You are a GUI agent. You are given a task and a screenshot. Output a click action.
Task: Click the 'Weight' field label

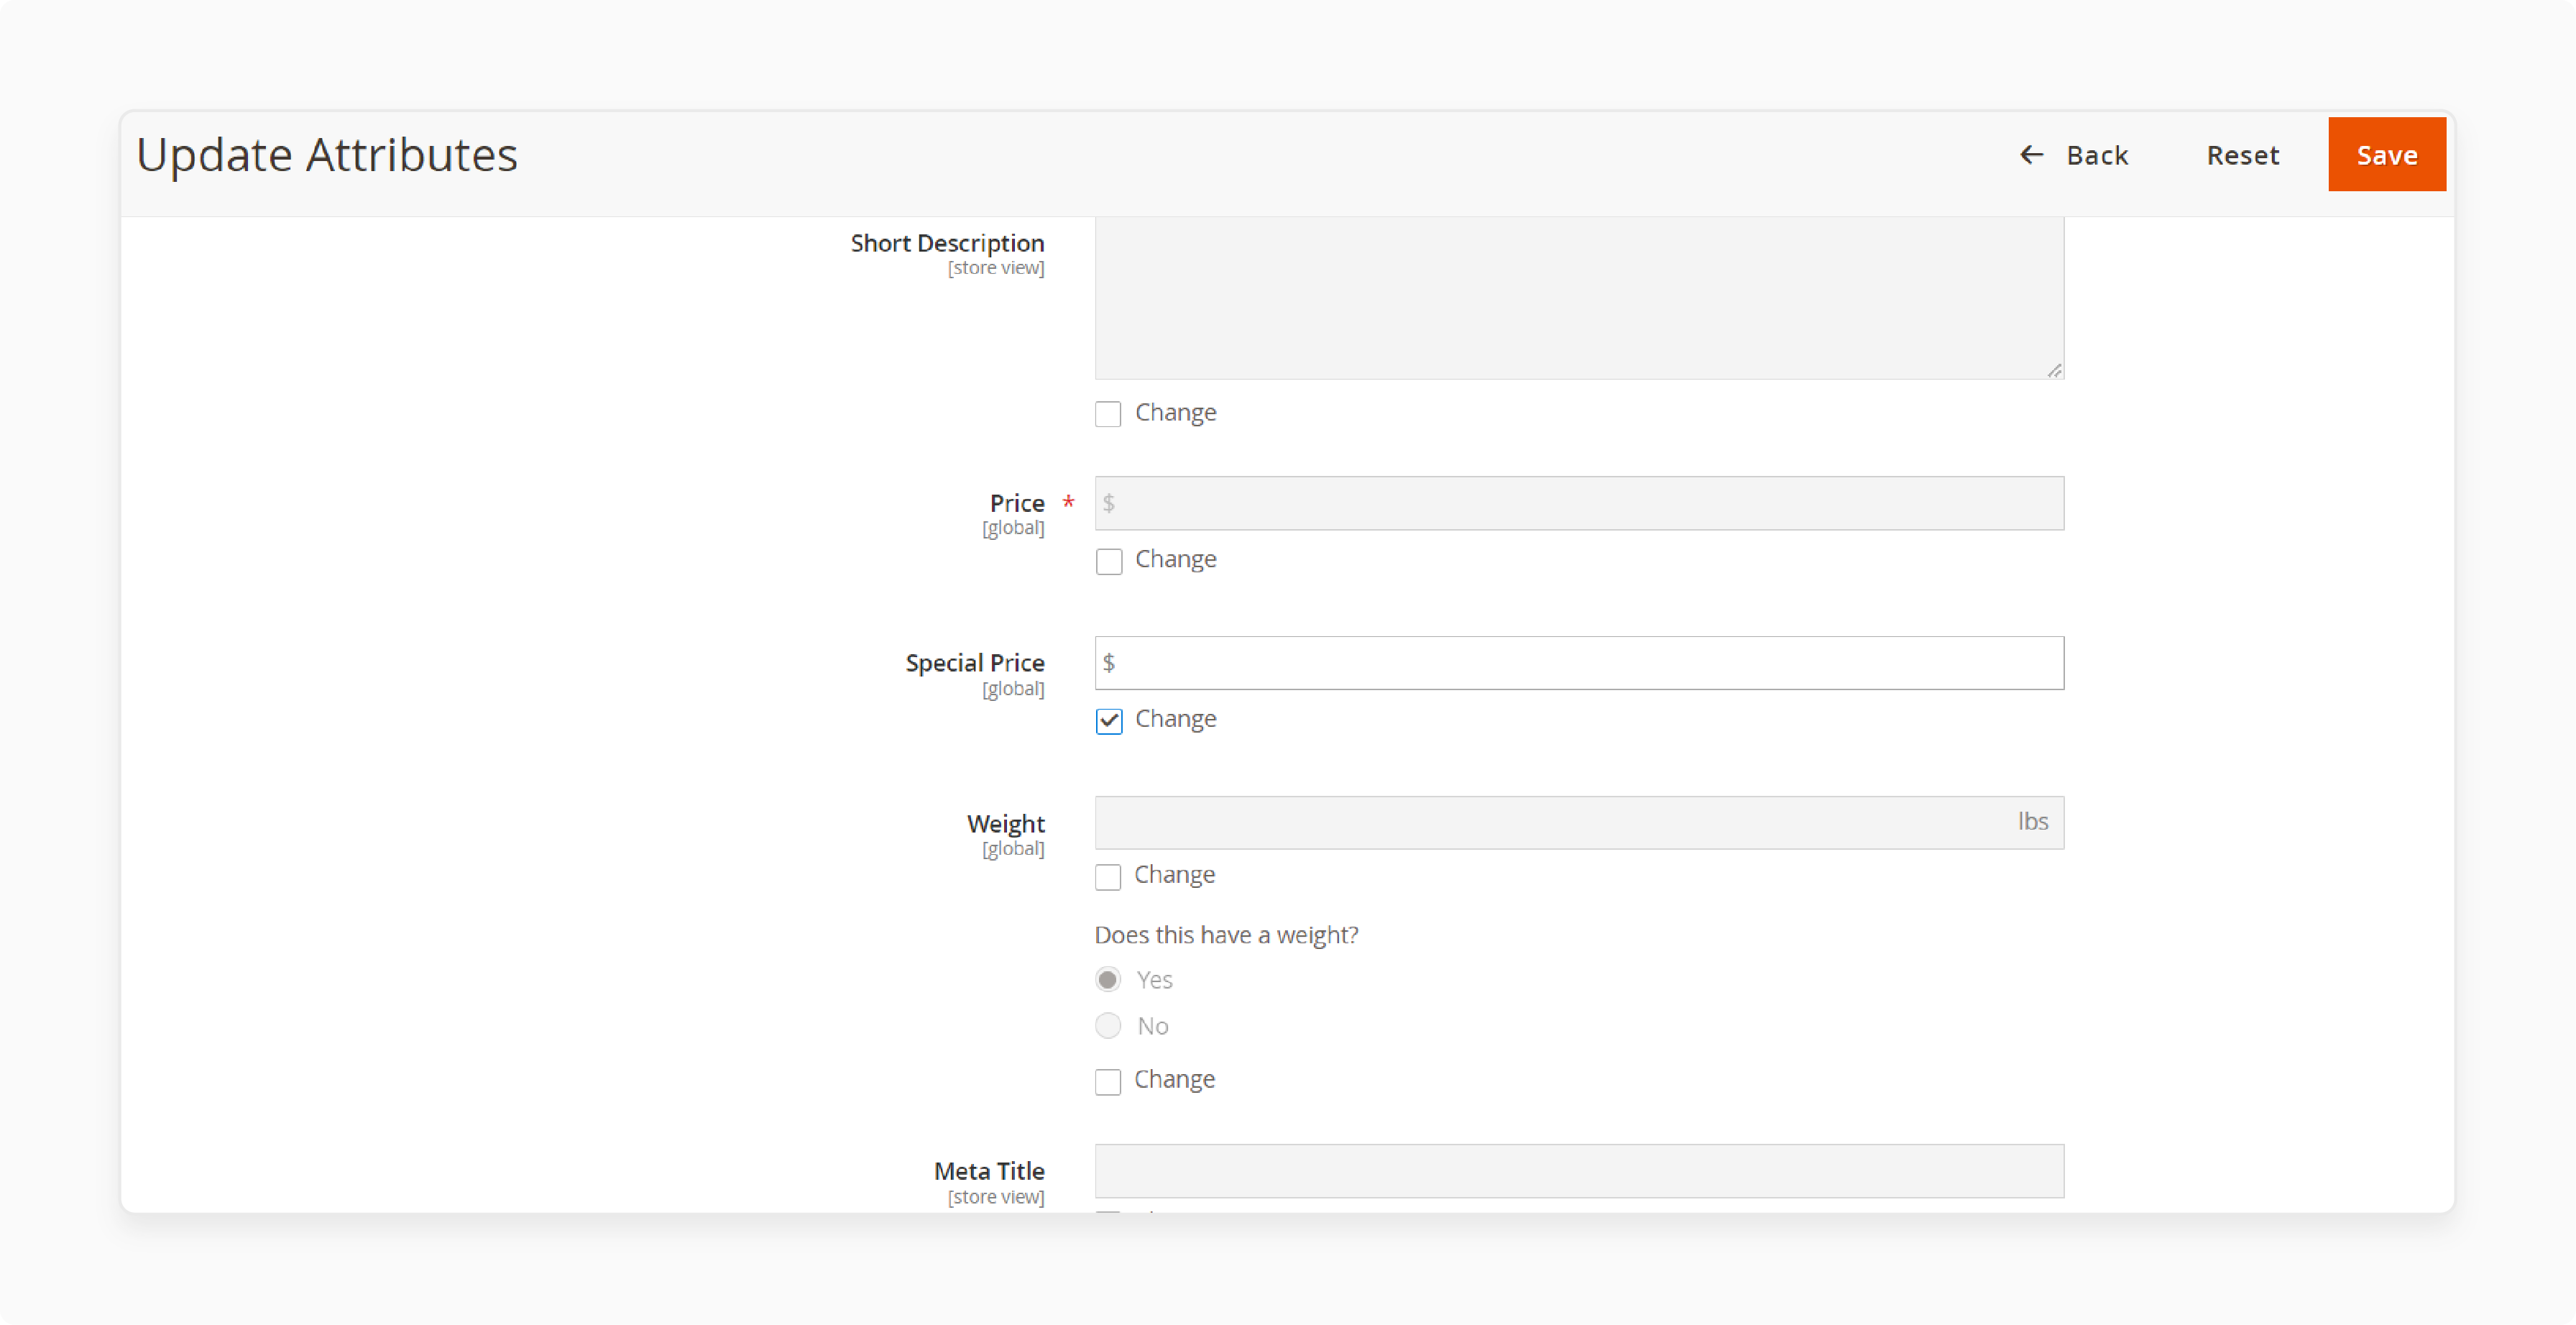coord(1005,824)
